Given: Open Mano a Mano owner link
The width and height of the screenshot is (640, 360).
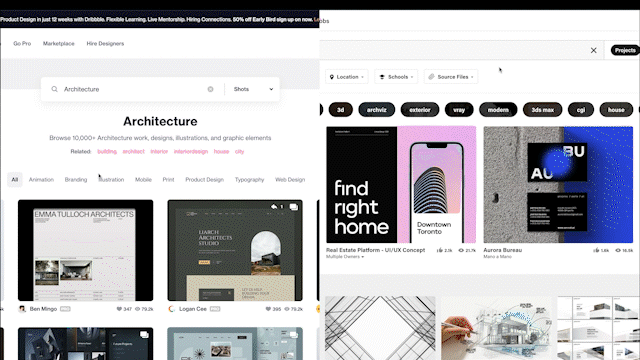Looking at the screenshot, I should (497, 256).
